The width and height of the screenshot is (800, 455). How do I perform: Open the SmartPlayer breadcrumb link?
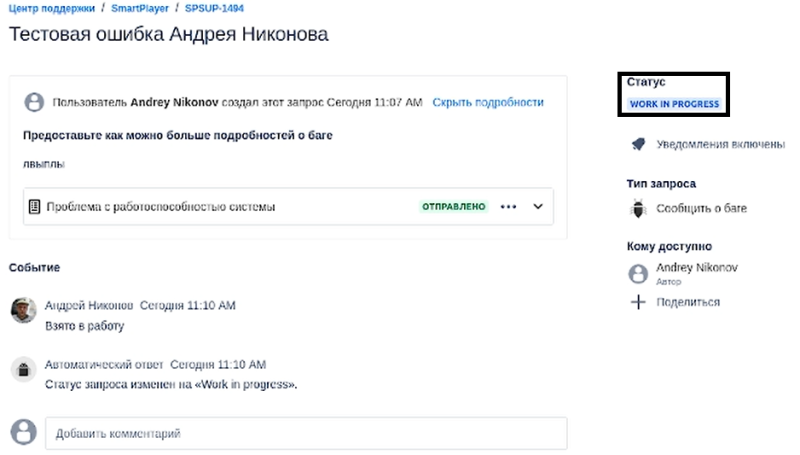point(141,8)
